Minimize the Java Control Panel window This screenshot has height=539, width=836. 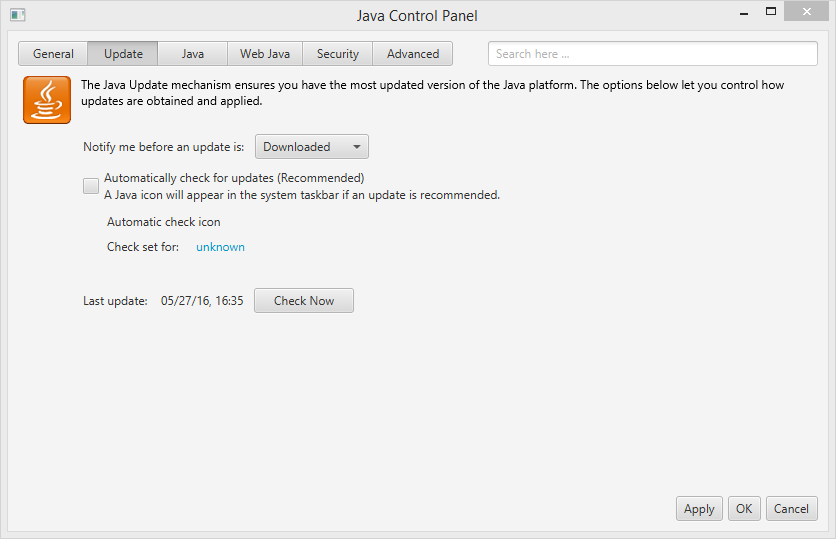[744, 12]
